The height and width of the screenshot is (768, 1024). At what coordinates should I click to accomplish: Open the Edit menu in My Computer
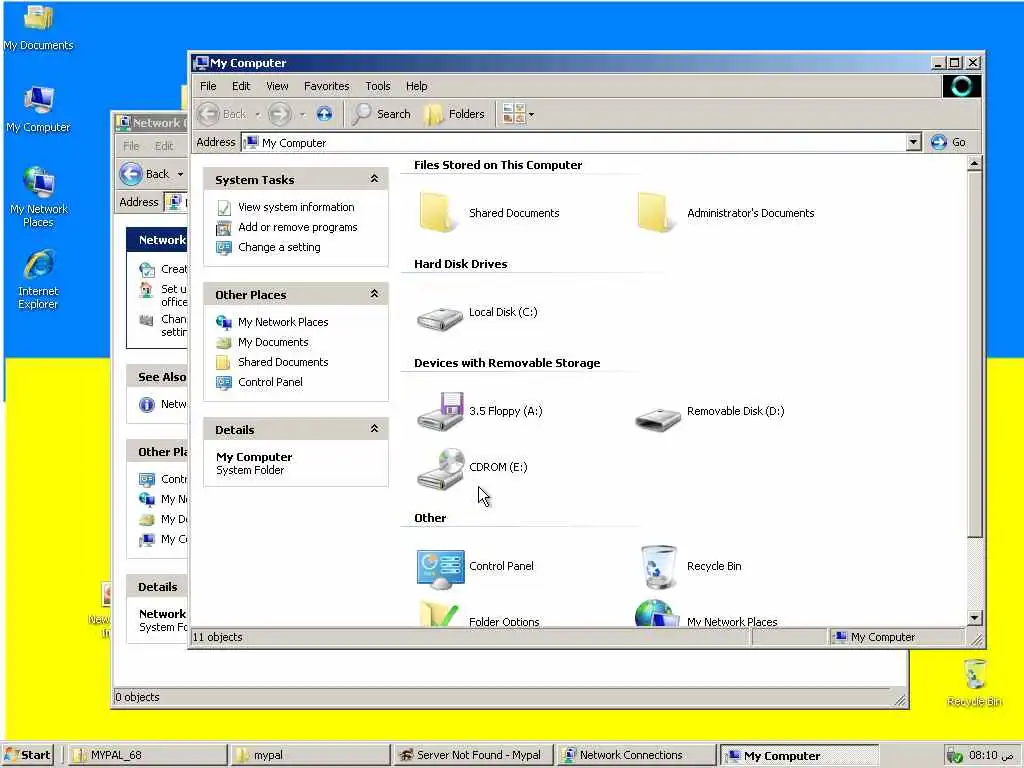click(x=241, y=86)
